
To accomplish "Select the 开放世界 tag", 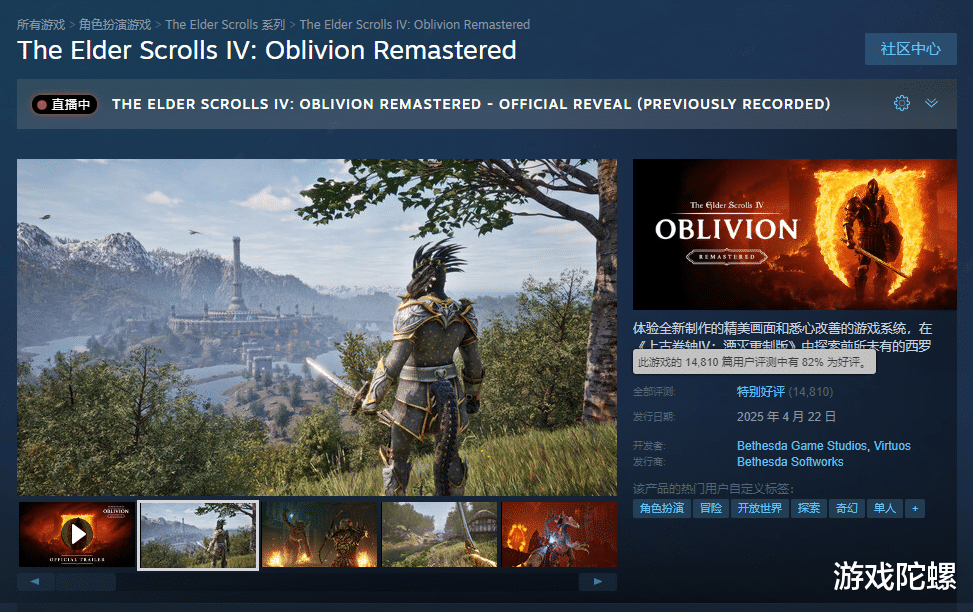I will click(x=760, y=508).
